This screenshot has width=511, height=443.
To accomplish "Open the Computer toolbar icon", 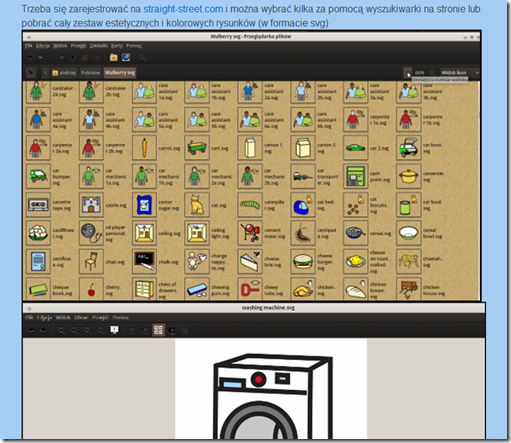I will [x=126, y=58].
